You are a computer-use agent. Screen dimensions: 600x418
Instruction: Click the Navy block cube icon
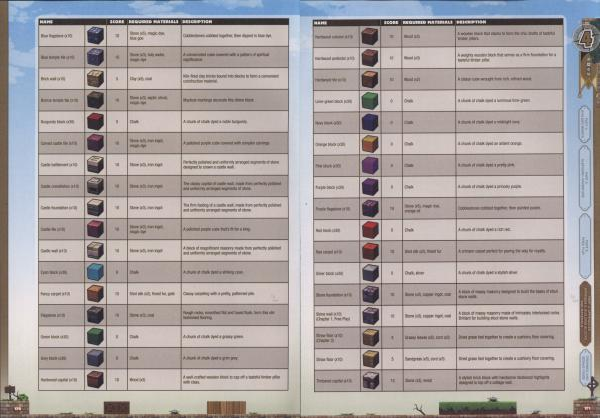click(370, 122)
